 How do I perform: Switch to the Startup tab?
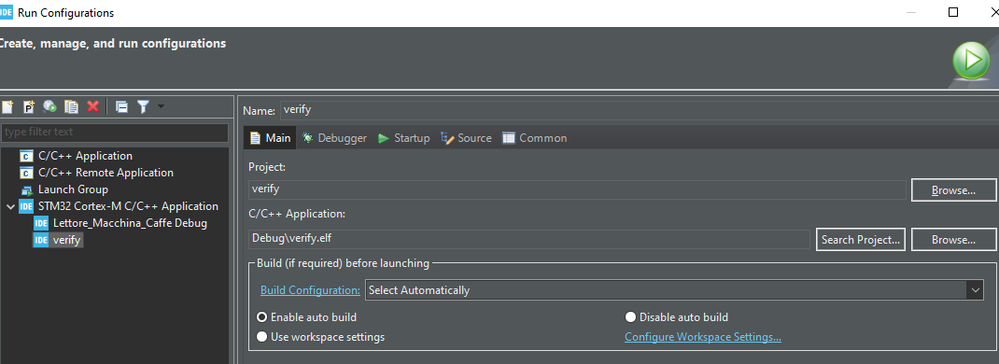pyautogui.click(x=404, y=138)
